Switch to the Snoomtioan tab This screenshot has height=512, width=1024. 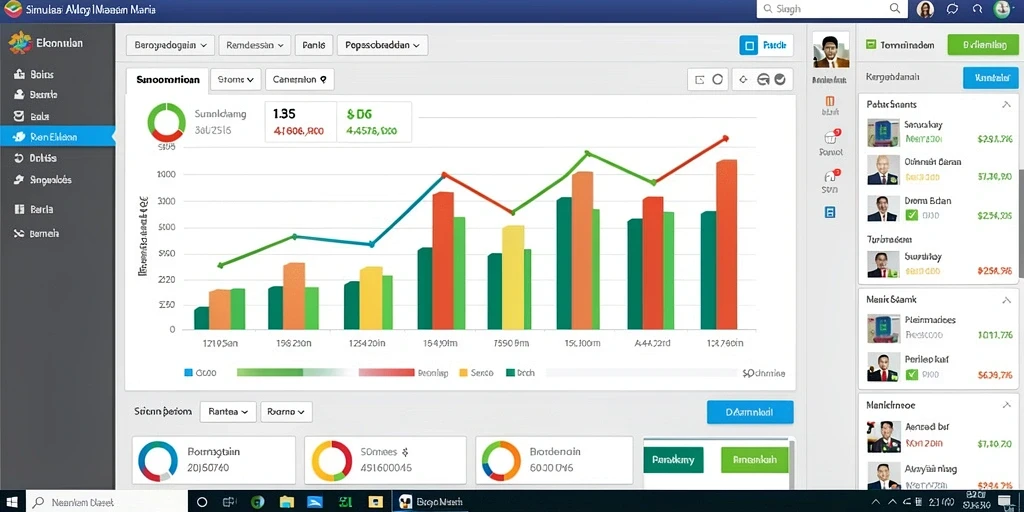pyautogui.click(x=168, y=80)
